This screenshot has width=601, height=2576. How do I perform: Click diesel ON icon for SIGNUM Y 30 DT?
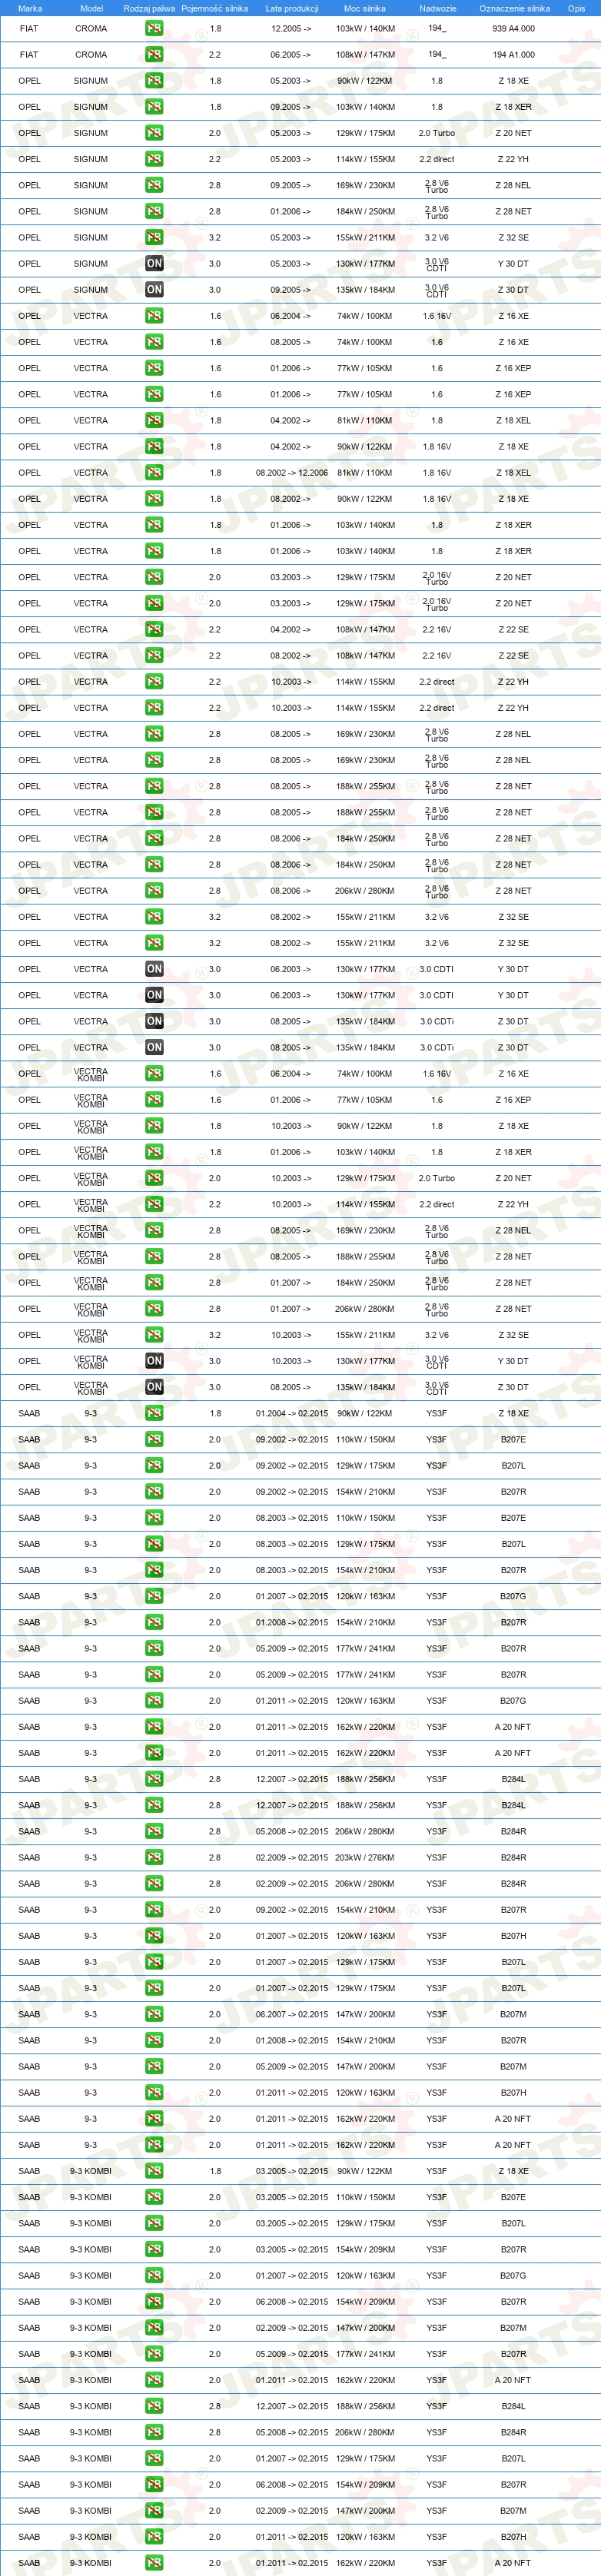pos(154,264)
